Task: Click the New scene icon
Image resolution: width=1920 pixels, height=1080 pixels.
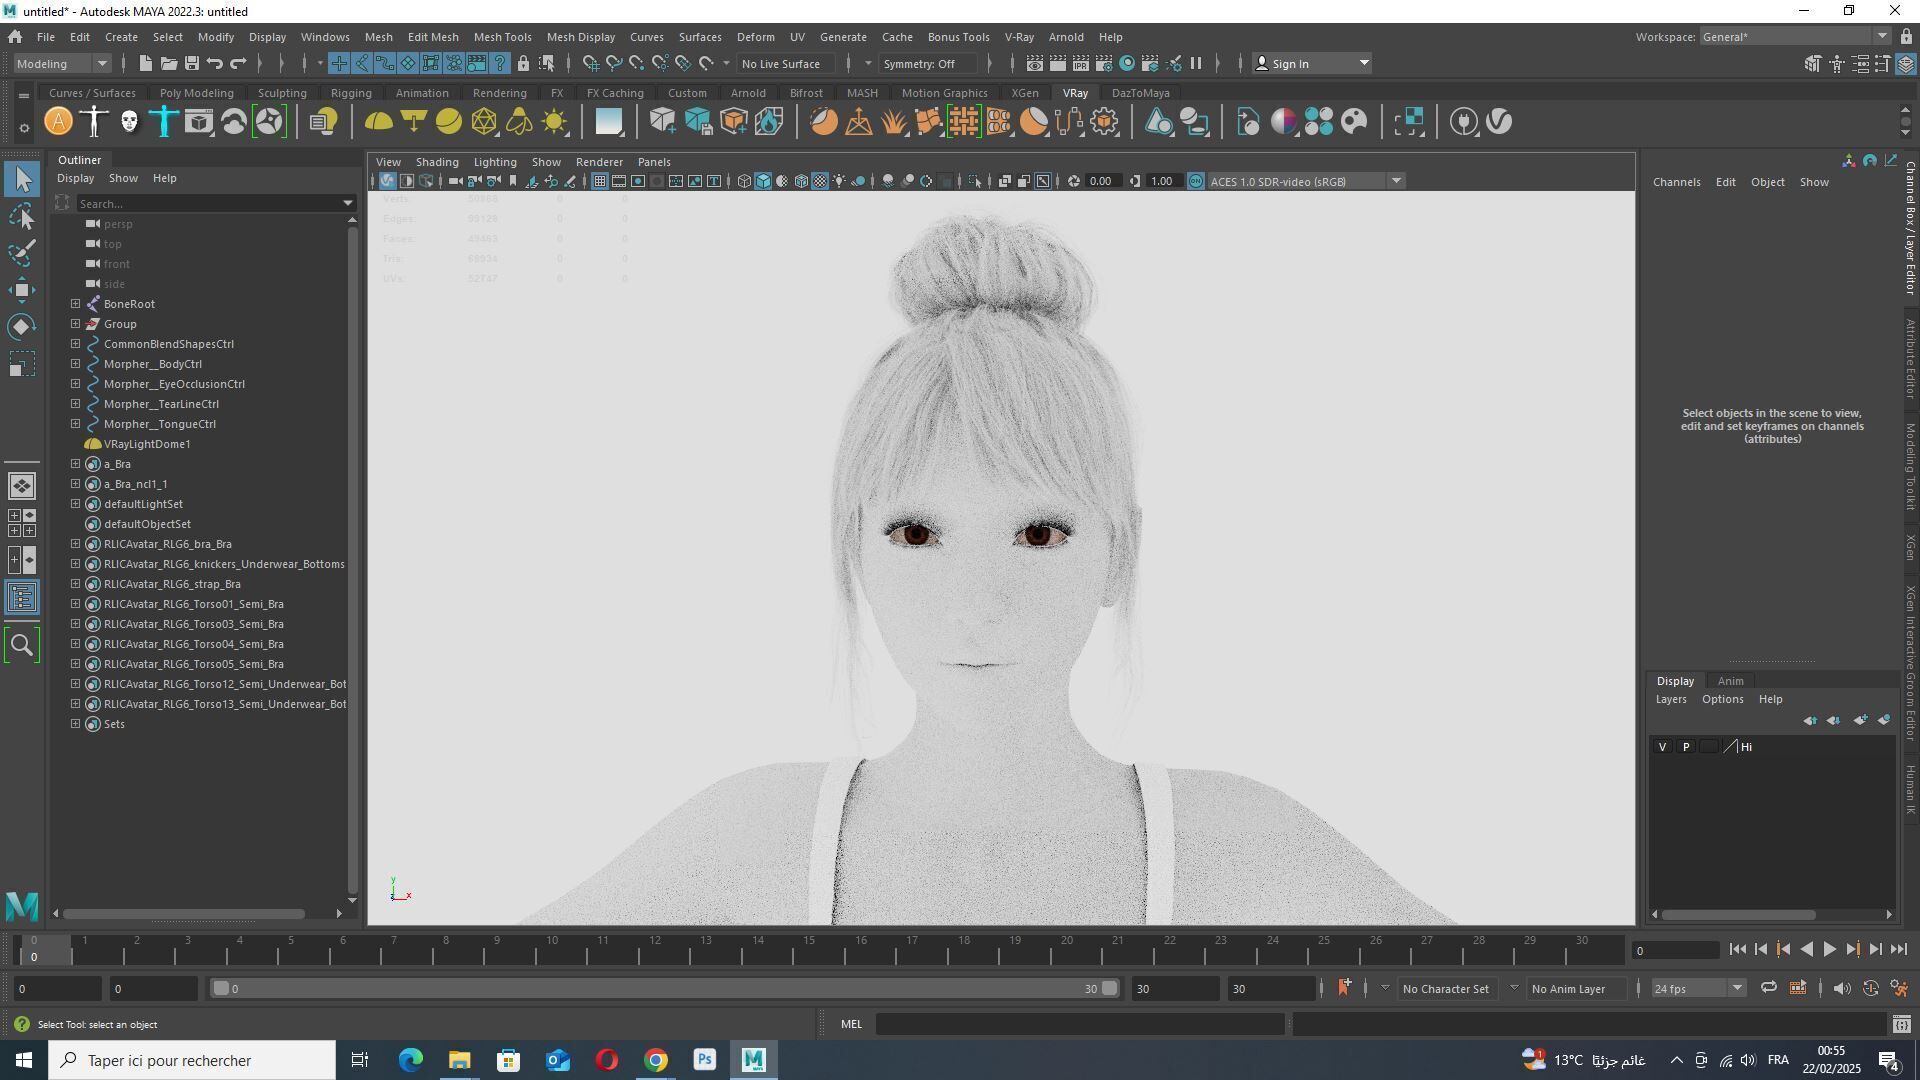Action: tap(146, 63)
